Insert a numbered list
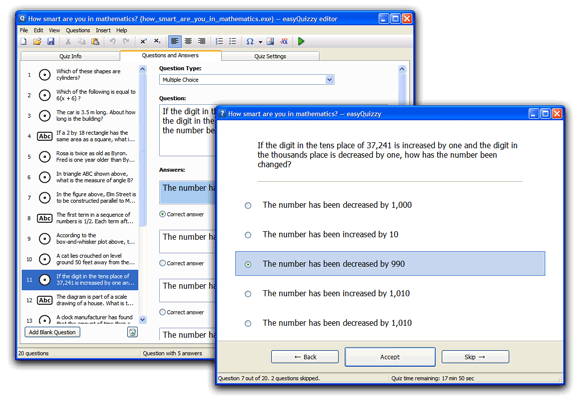Image resolution: width=580 pixels, height=400 pixels. tap(219, 41)
